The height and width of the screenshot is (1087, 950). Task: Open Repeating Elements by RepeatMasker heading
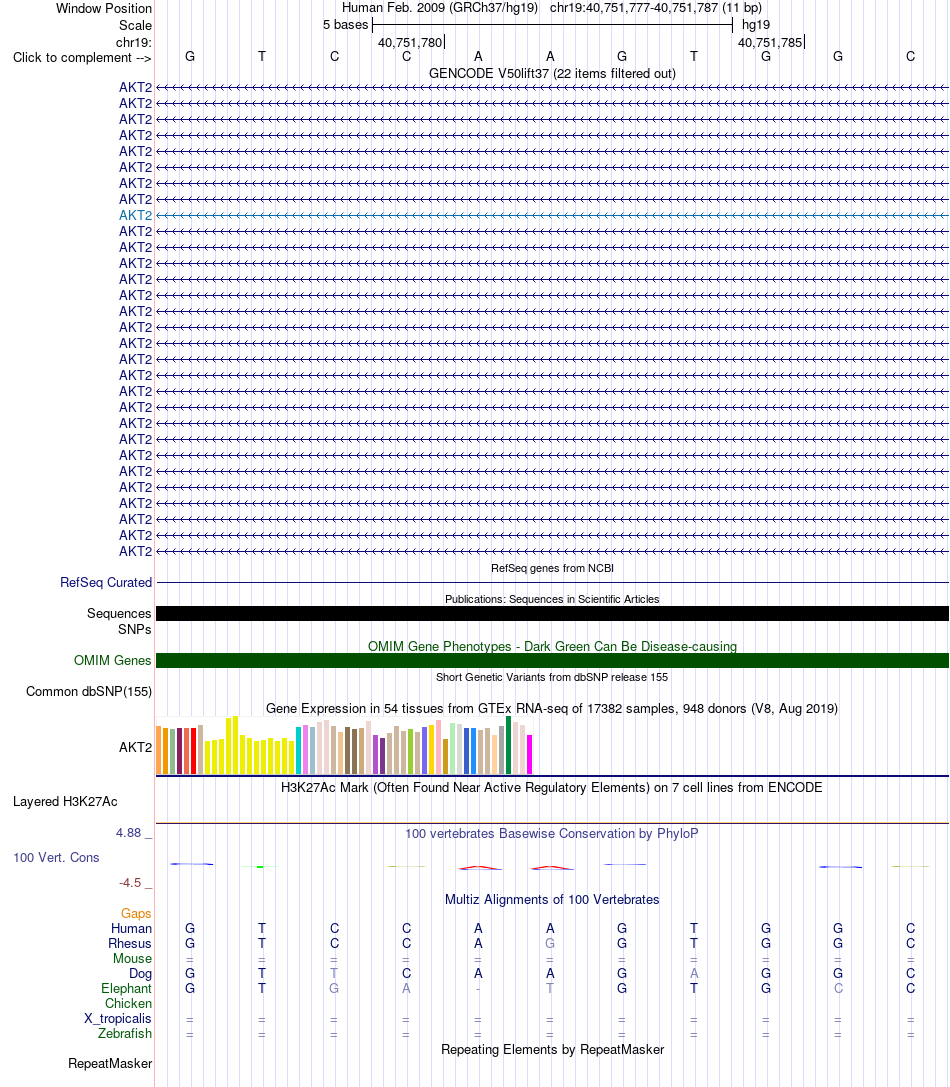552,1050
